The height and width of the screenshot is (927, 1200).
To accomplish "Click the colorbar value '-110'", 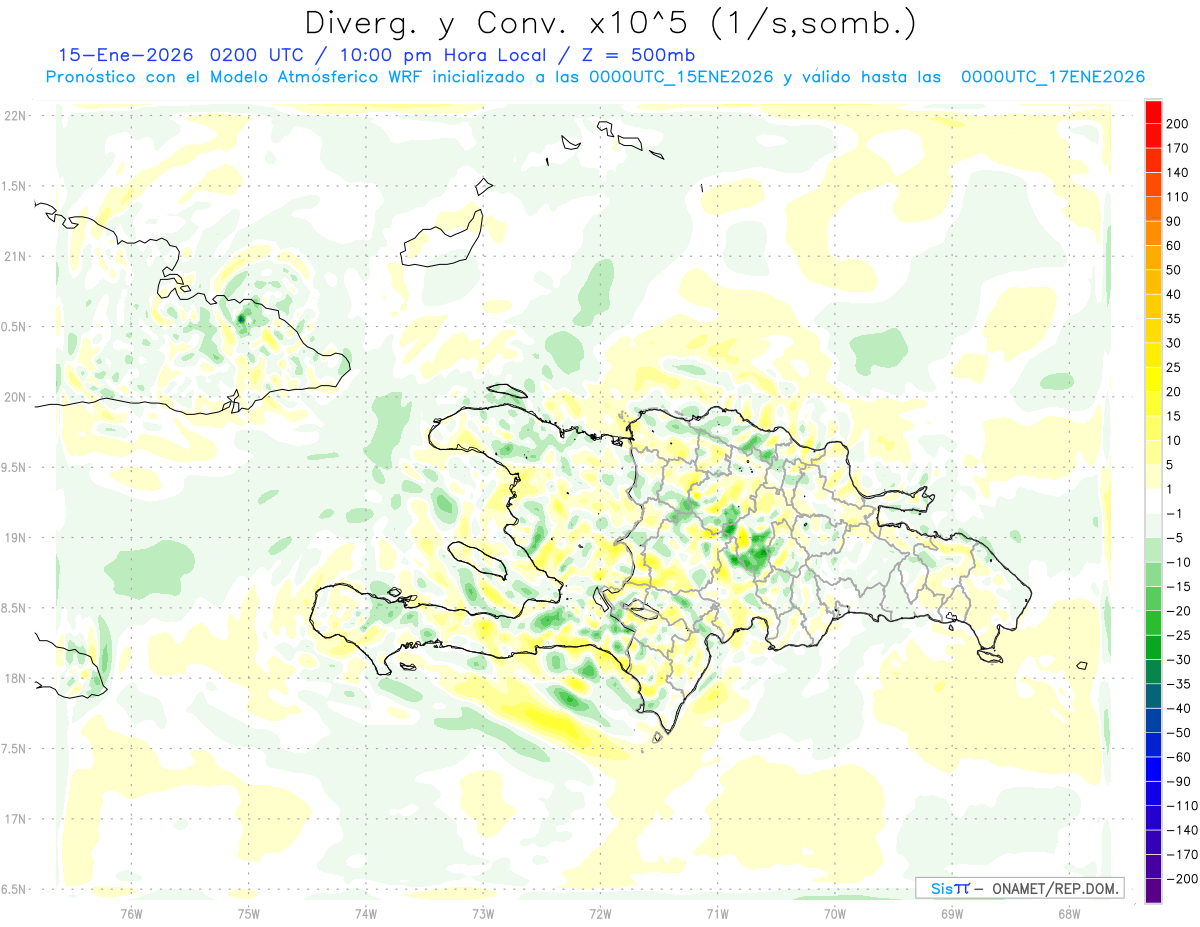I will coord(1184,806).
